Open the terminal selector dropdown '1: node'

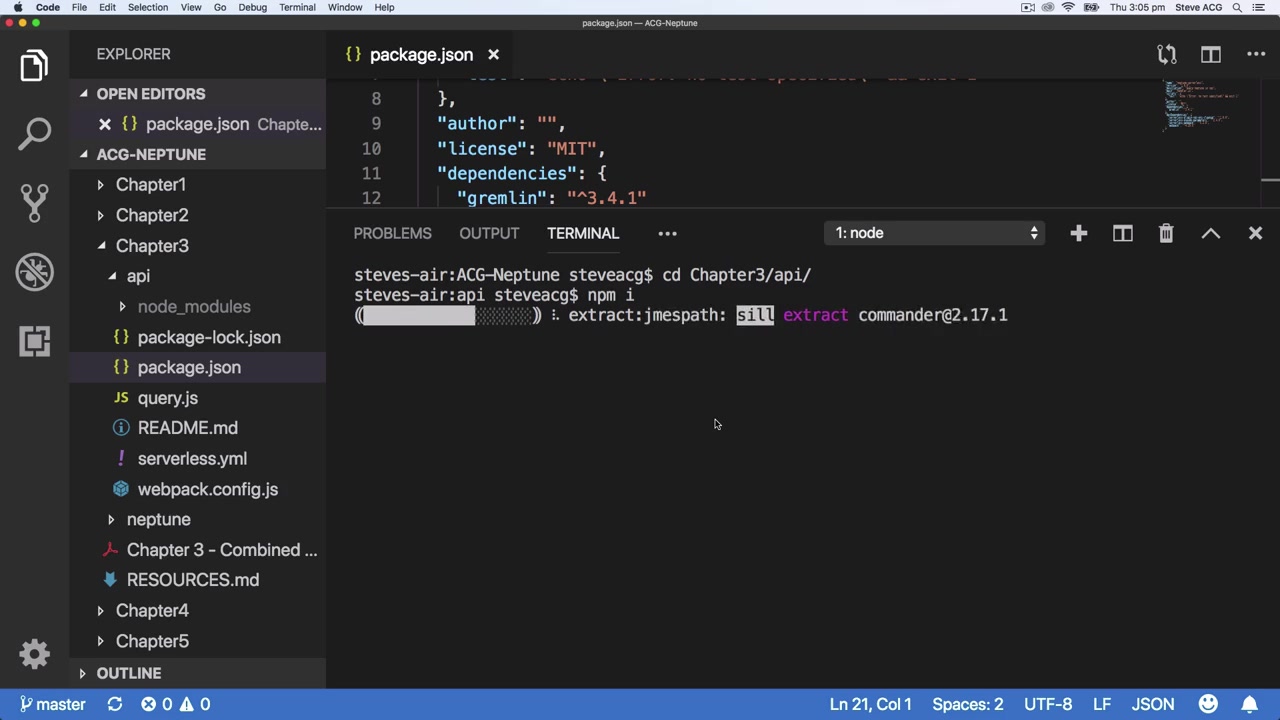coord(936,233)
